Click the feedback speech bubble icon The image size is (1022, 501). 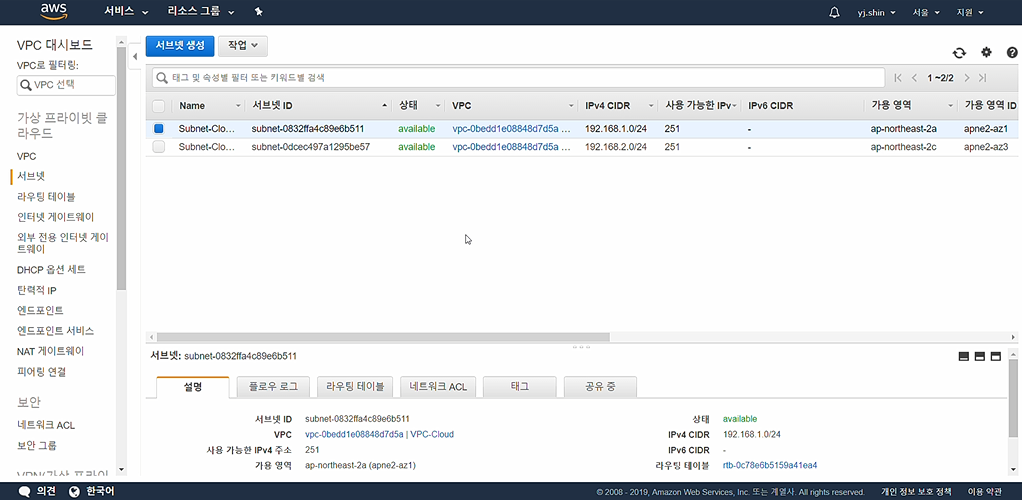25,491
